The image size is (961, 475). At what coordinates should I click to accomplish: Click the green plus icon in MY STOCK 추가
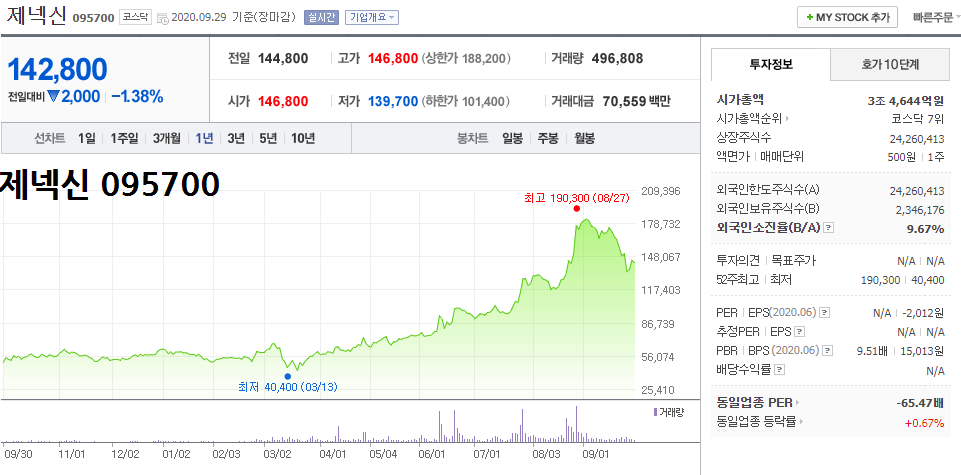tap(810, 17)
